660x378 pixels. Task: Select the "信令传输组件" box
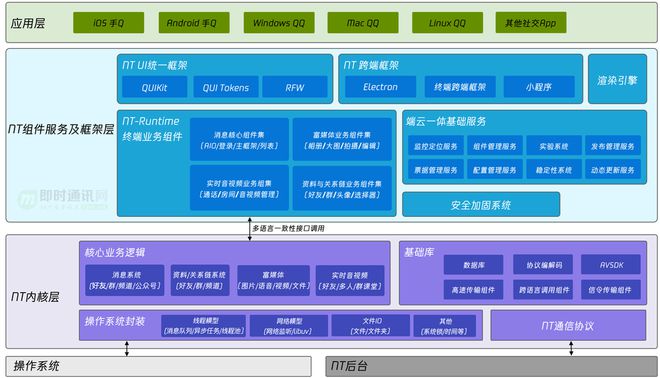coord(611,290)
